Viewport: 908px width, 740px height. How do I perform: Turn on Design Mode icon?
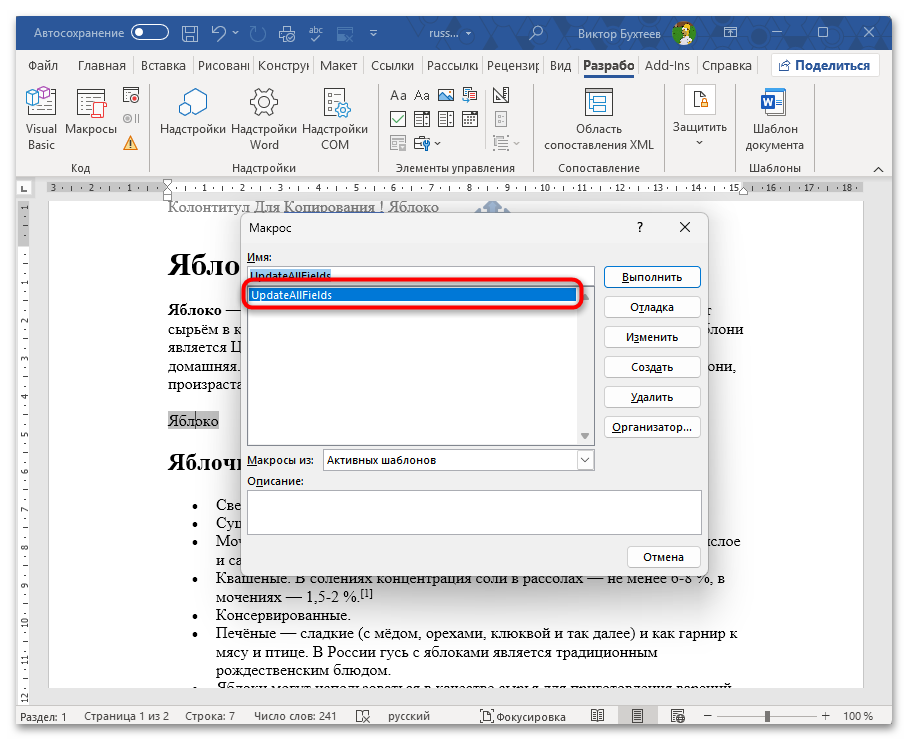pyautogui.click(x=501, y=95)
